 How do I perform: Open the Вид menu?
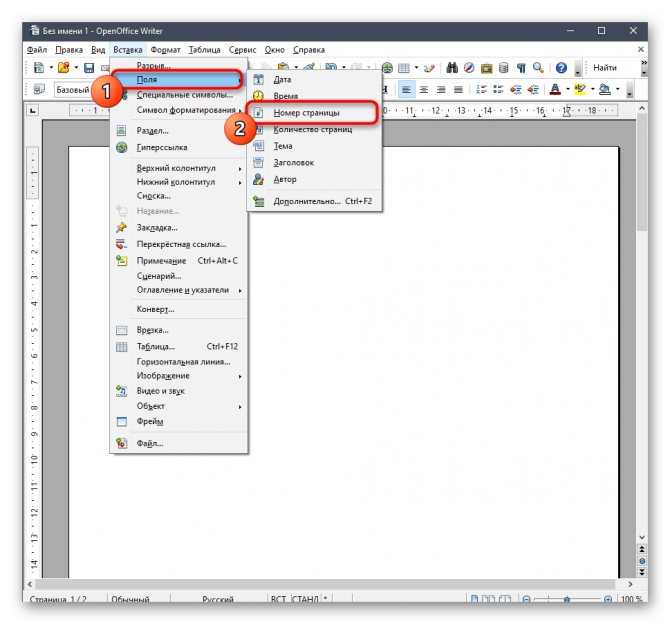(98, 50)
